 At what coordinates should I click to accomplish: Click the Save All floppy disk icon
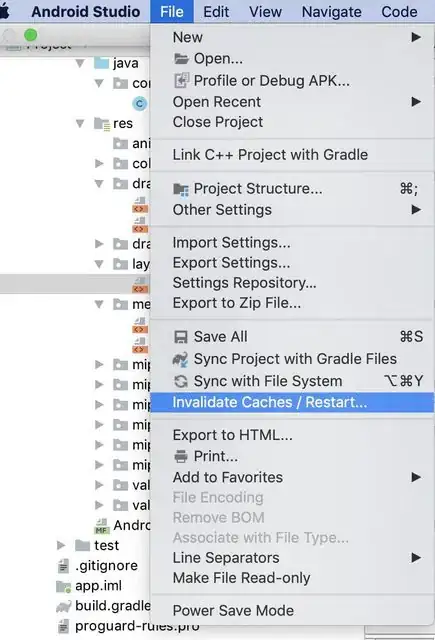(181, 337)
